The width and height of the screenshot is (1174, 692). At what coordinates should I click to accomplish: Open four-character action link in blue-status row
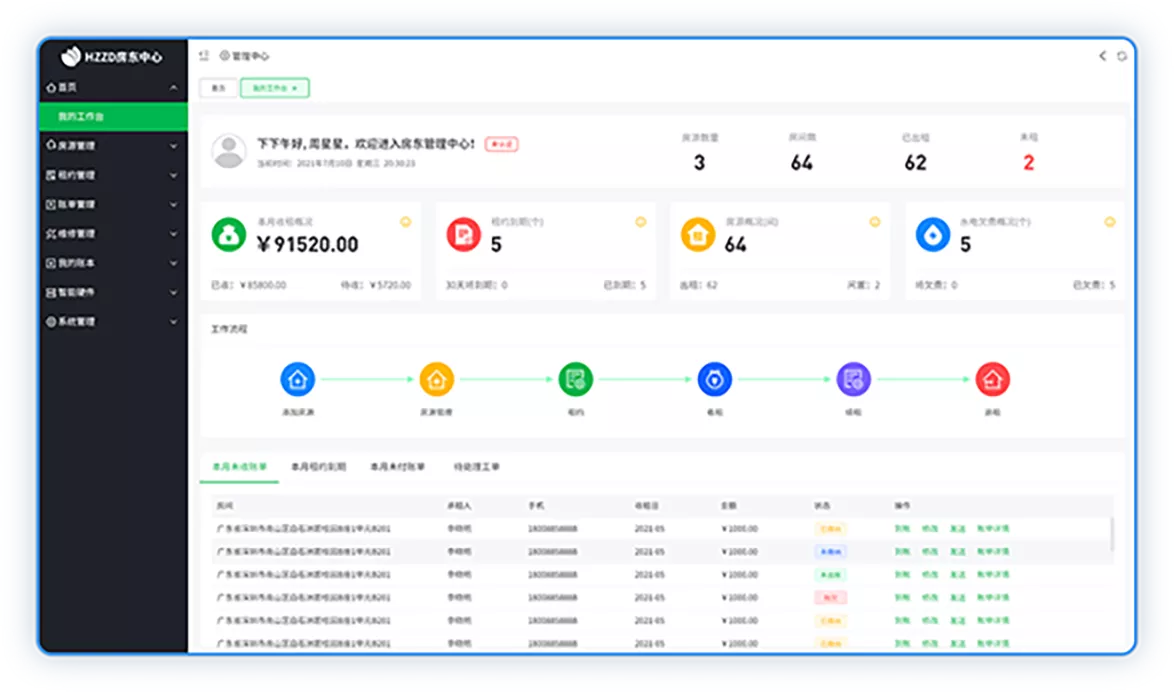993,551
